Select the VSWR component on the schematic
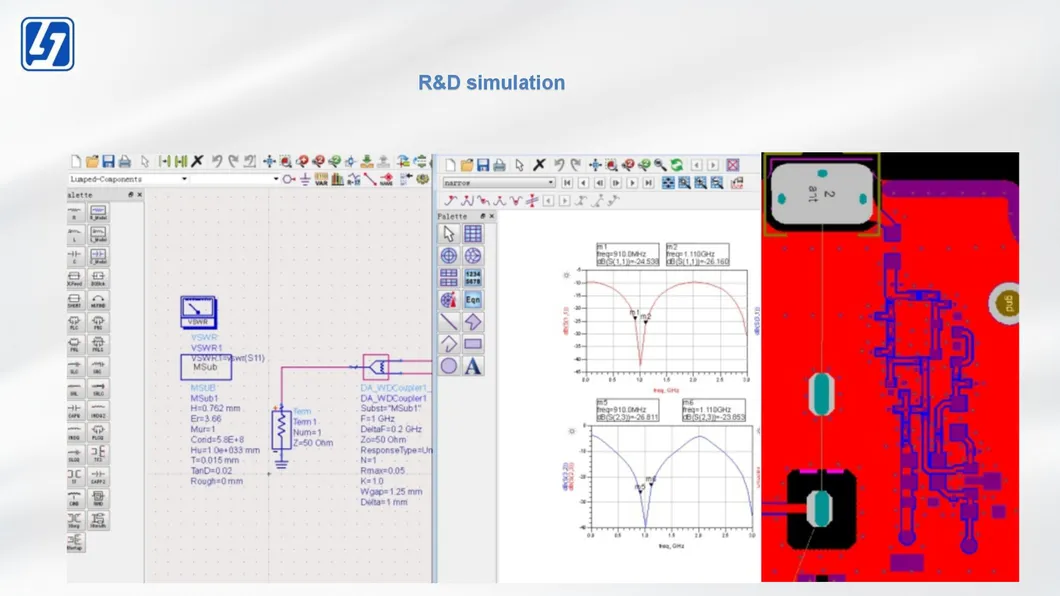 (198, 312)
